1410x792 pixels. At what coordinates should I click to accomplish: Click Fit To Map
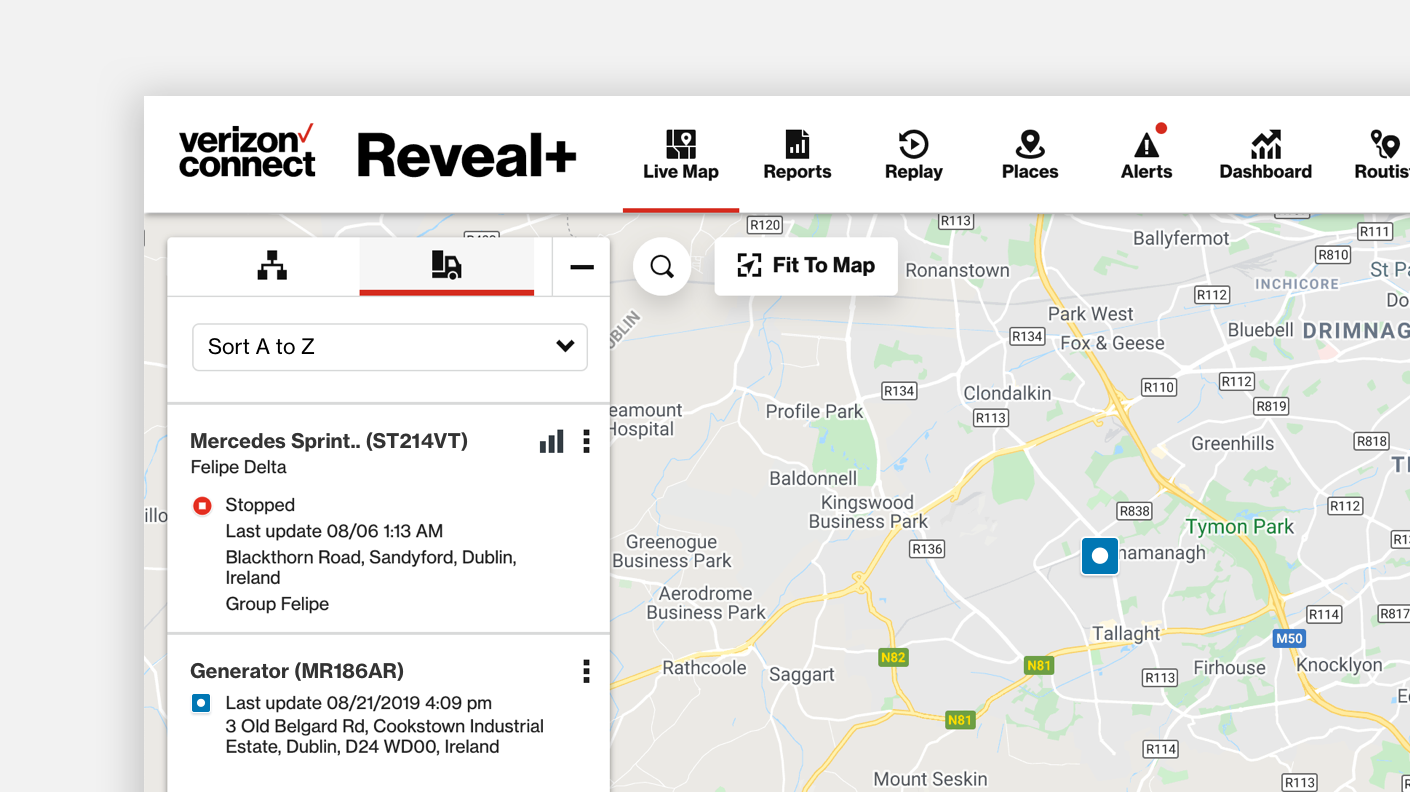click(x=806, y=266)
